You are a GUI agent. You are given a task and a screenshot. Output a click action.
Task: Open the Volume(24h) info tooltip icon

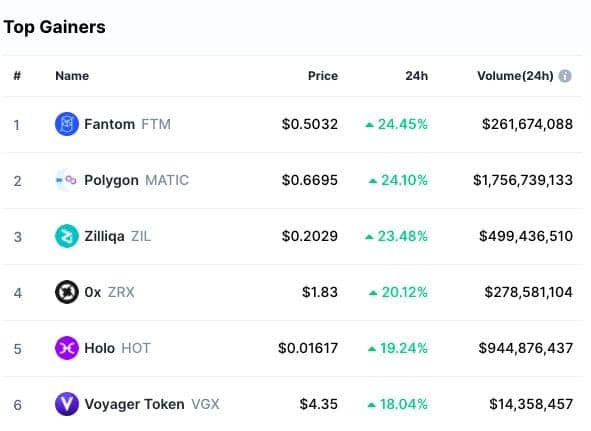pyautogui.click(x=565, y=76)
